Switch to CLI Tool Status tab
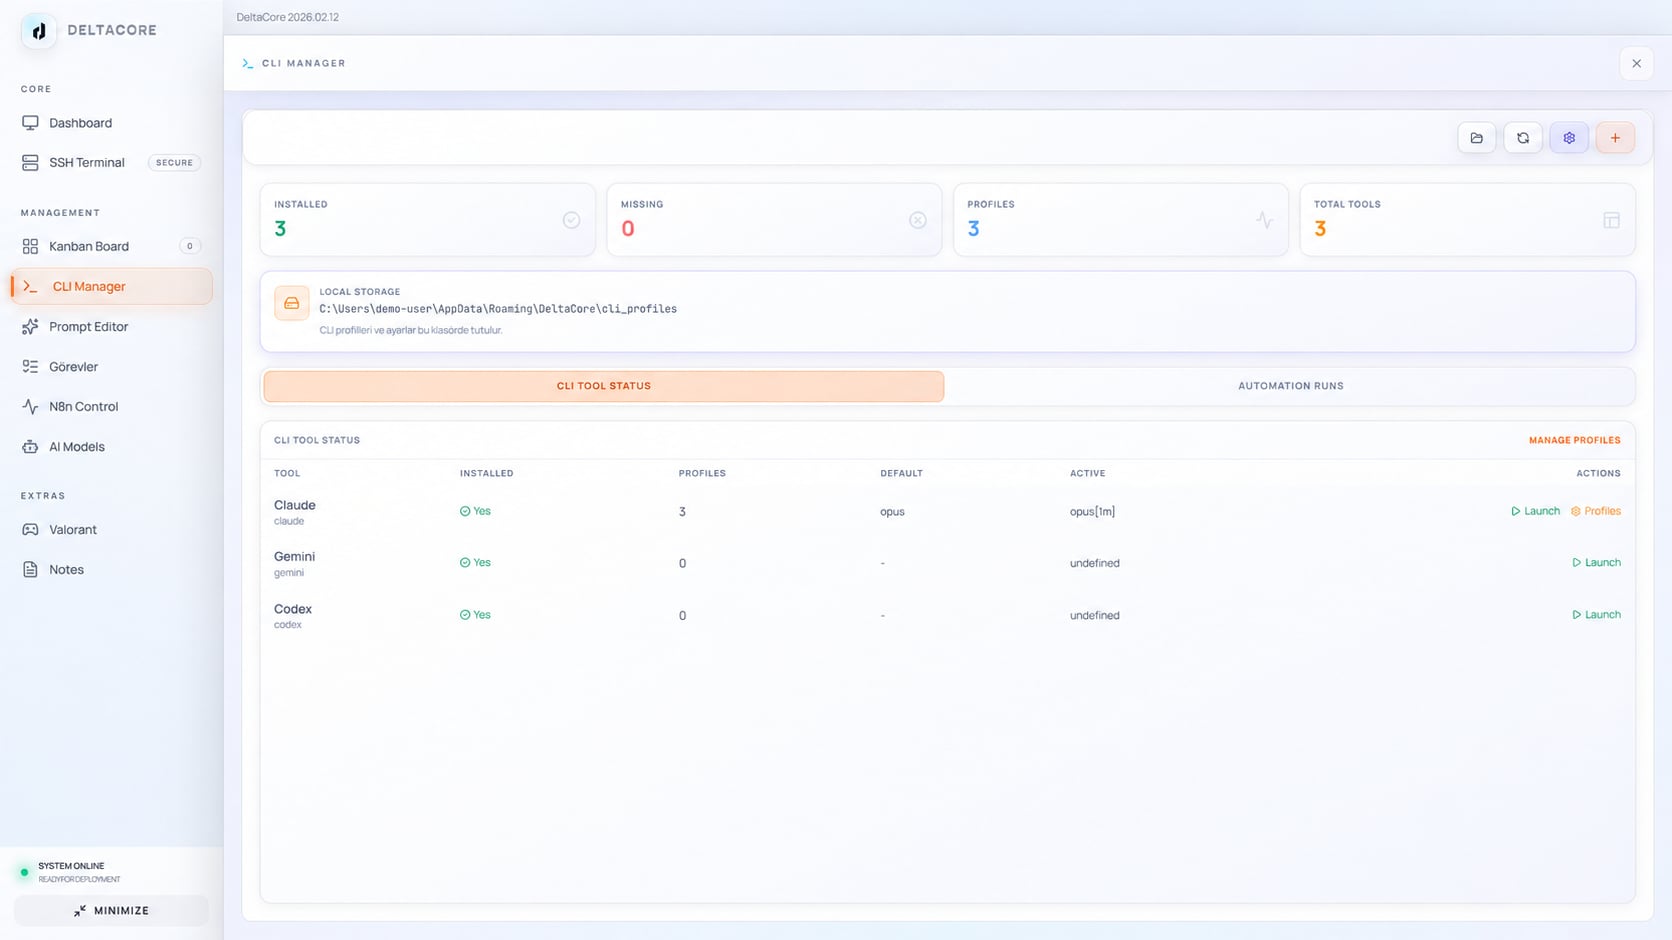This screenshot has height=940, width=1672. (x=603, y=386)
